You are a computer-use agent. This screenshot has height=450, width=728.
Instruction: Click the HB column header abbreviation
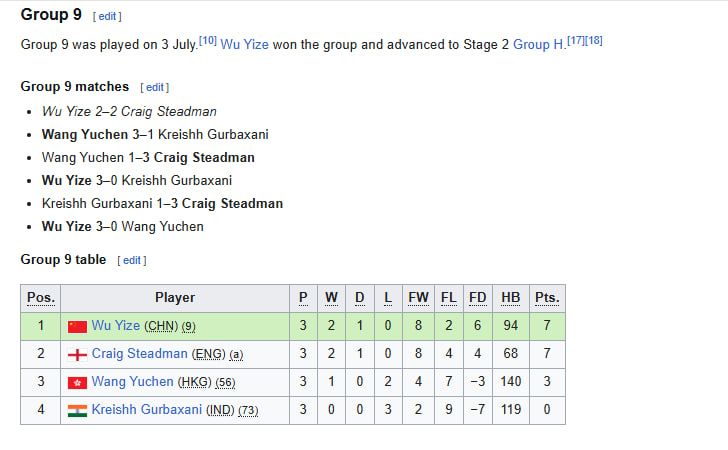point(511,298)
